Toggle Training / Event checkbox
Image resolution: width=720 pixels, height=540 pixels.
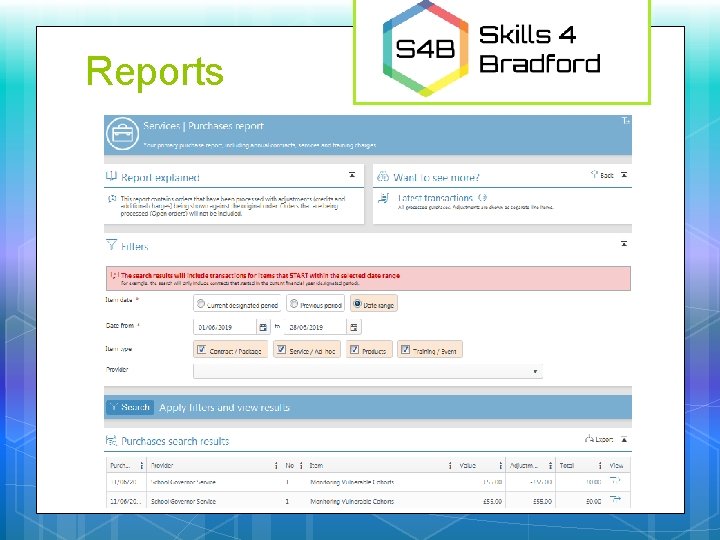point(405,349)
